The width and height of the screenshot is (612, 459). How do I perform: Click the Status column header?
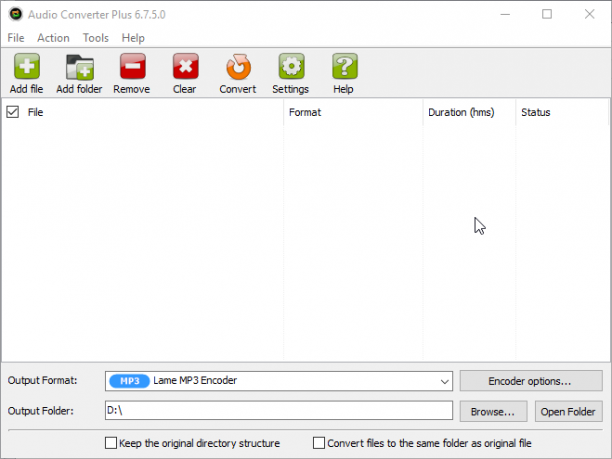pyautogui.click(x=562, y=112)
